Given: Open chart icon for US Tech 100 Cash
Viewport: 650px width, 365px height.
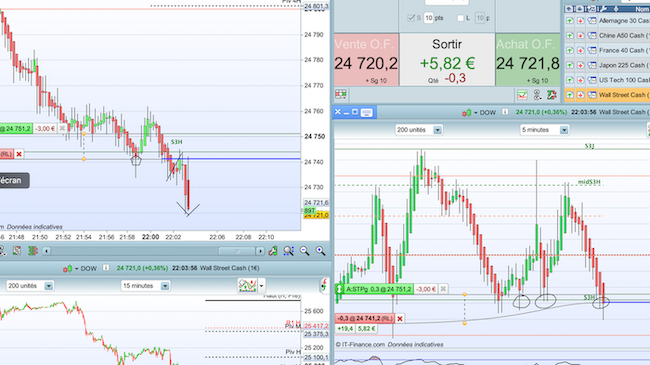Looking at the screenshot, I should 592,80.
